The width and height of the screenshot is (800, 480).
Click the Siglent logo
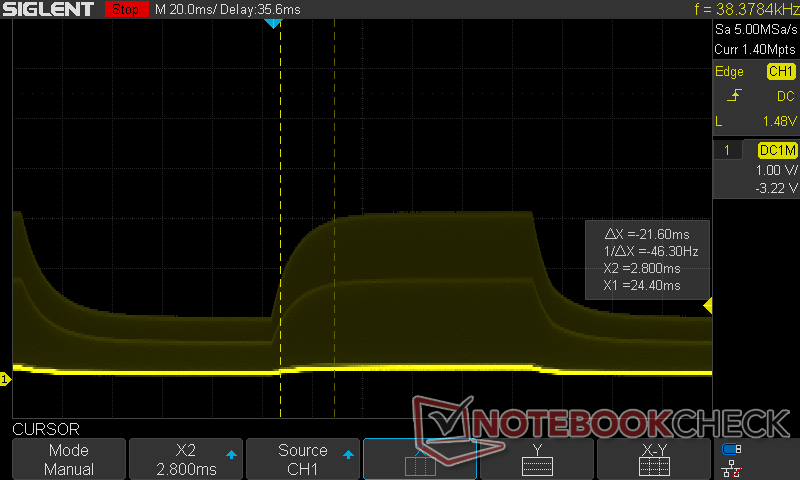coord(48,9)
